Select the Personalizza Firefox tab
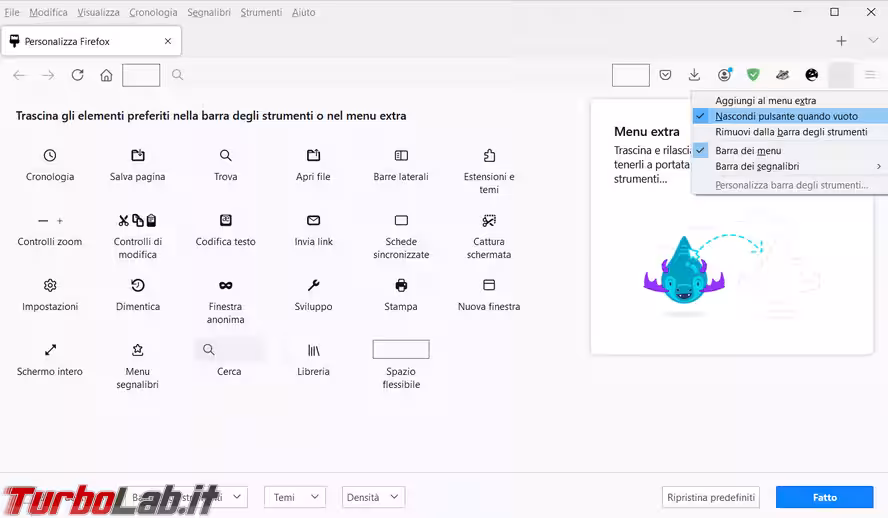 click(91, 41)
